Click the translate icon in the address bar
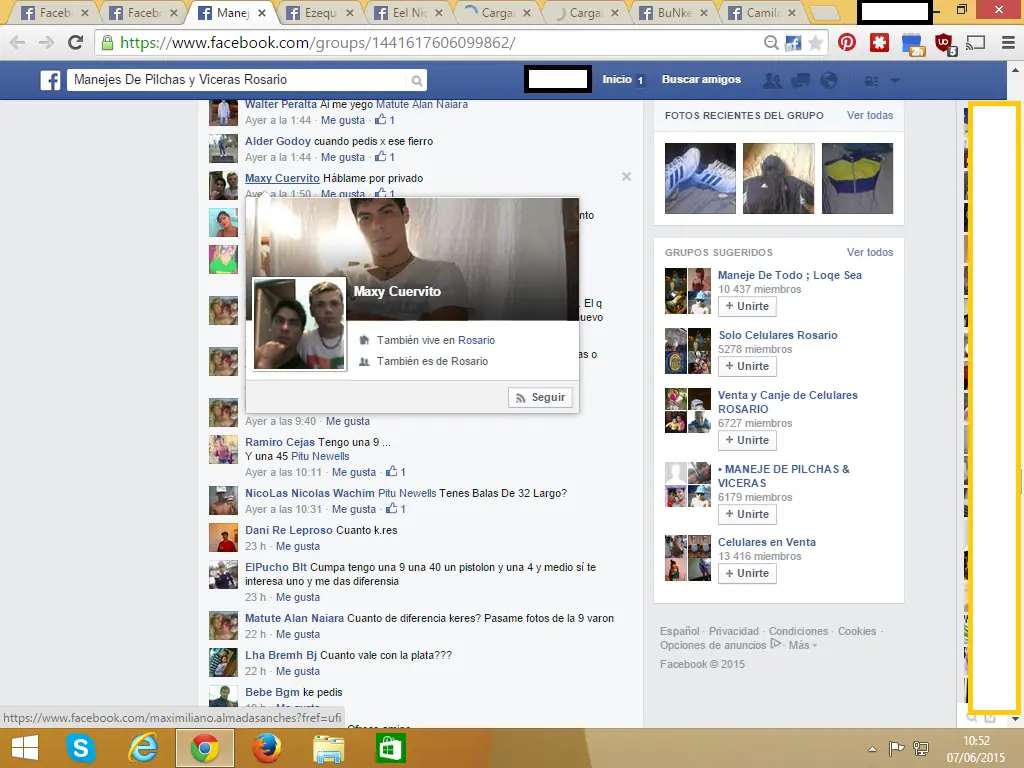This screenshot has width=1024, height=768. (x=793, y=43)
